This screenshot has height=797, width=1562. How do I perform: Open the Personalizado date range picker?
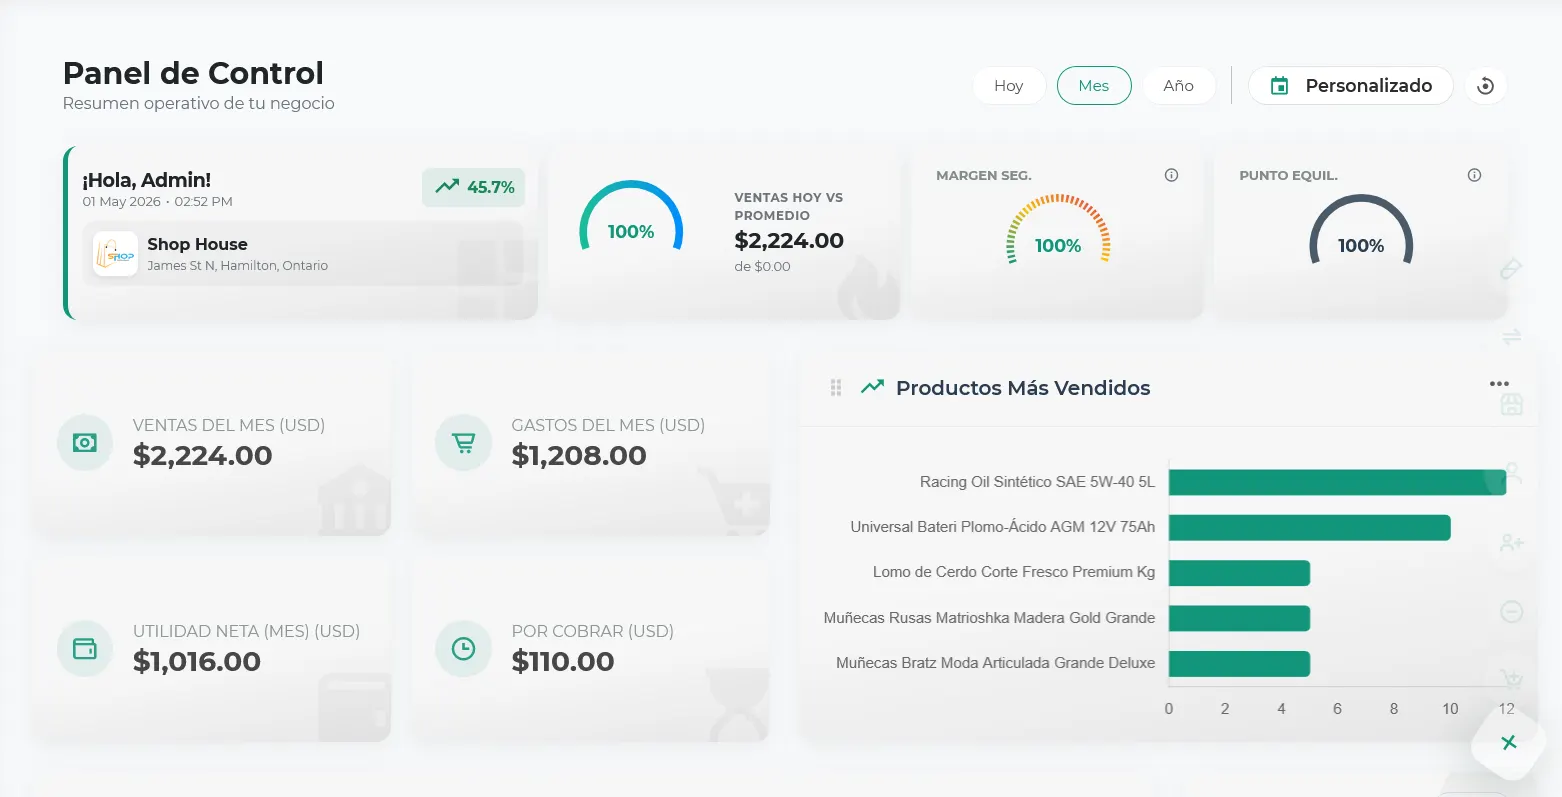pos(1351,86)
